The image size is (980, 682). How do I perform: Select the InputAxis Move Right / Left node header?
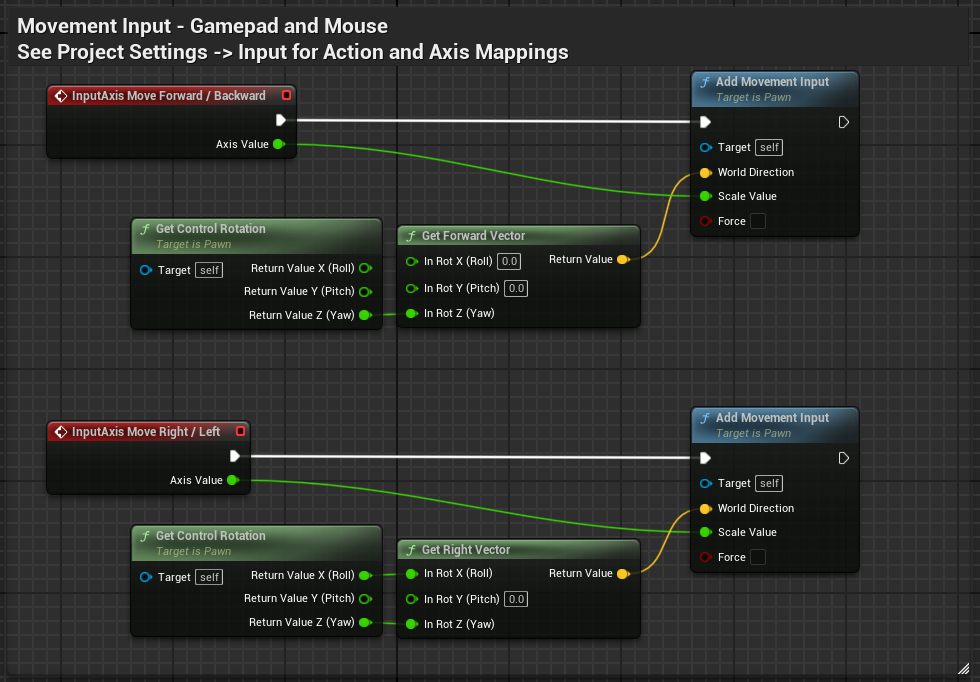[146, 432]
